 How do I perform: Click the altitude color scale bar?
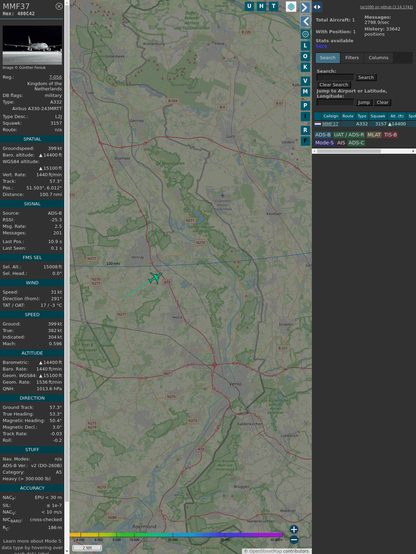click(176, 535)
